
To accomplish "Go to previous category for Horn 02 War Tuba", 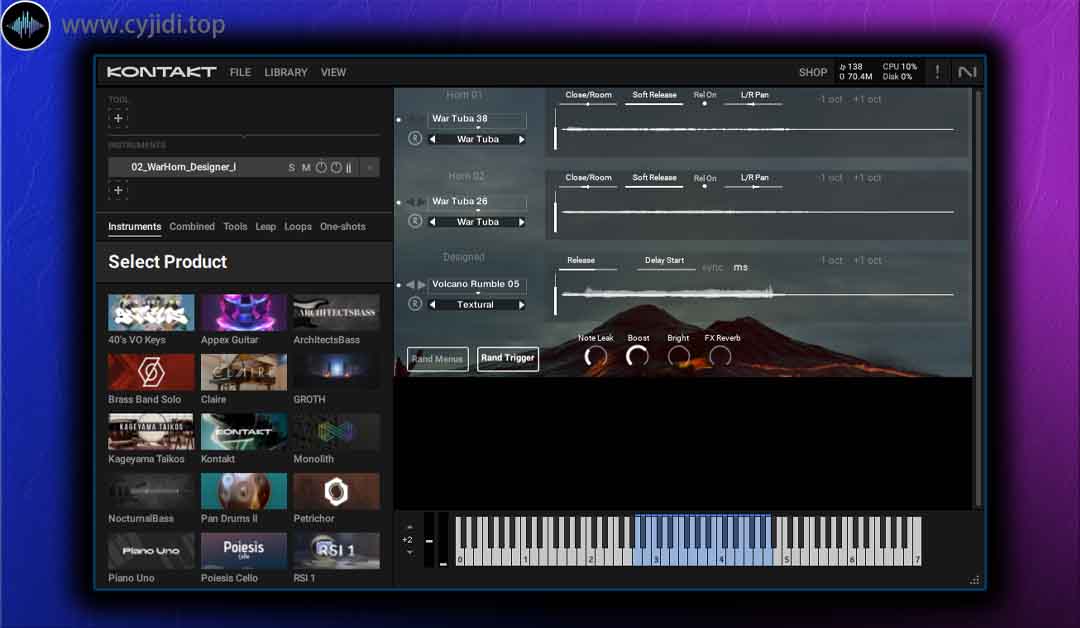I will coord(433,222).
